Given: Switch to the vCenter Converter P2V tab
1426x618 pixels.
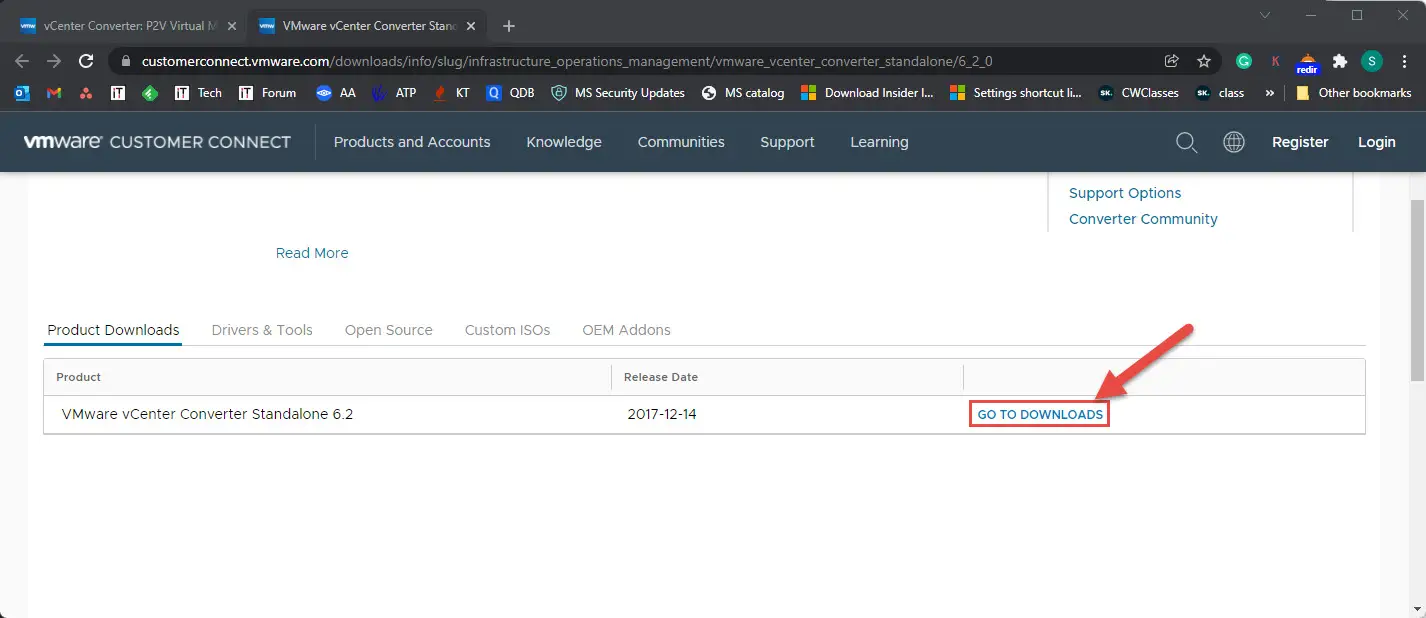Looking at the screenshot, I should pos(128,26).
